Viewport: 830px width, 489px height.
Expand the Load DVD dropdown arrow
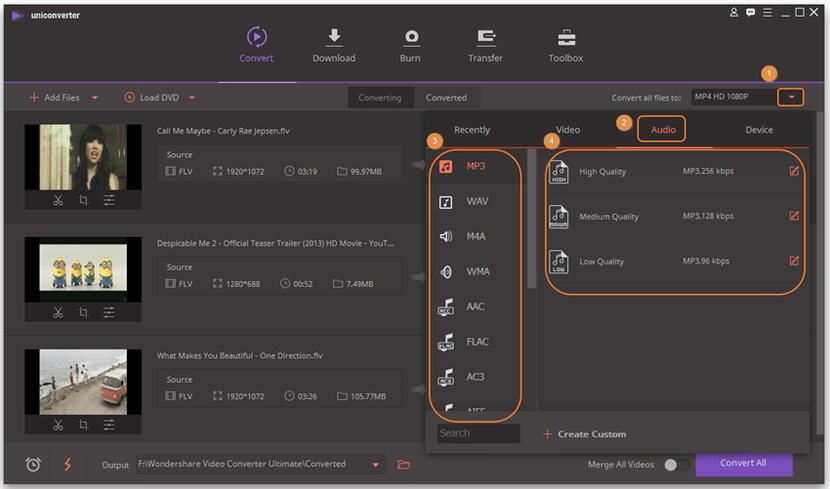[x=192, y=97]
